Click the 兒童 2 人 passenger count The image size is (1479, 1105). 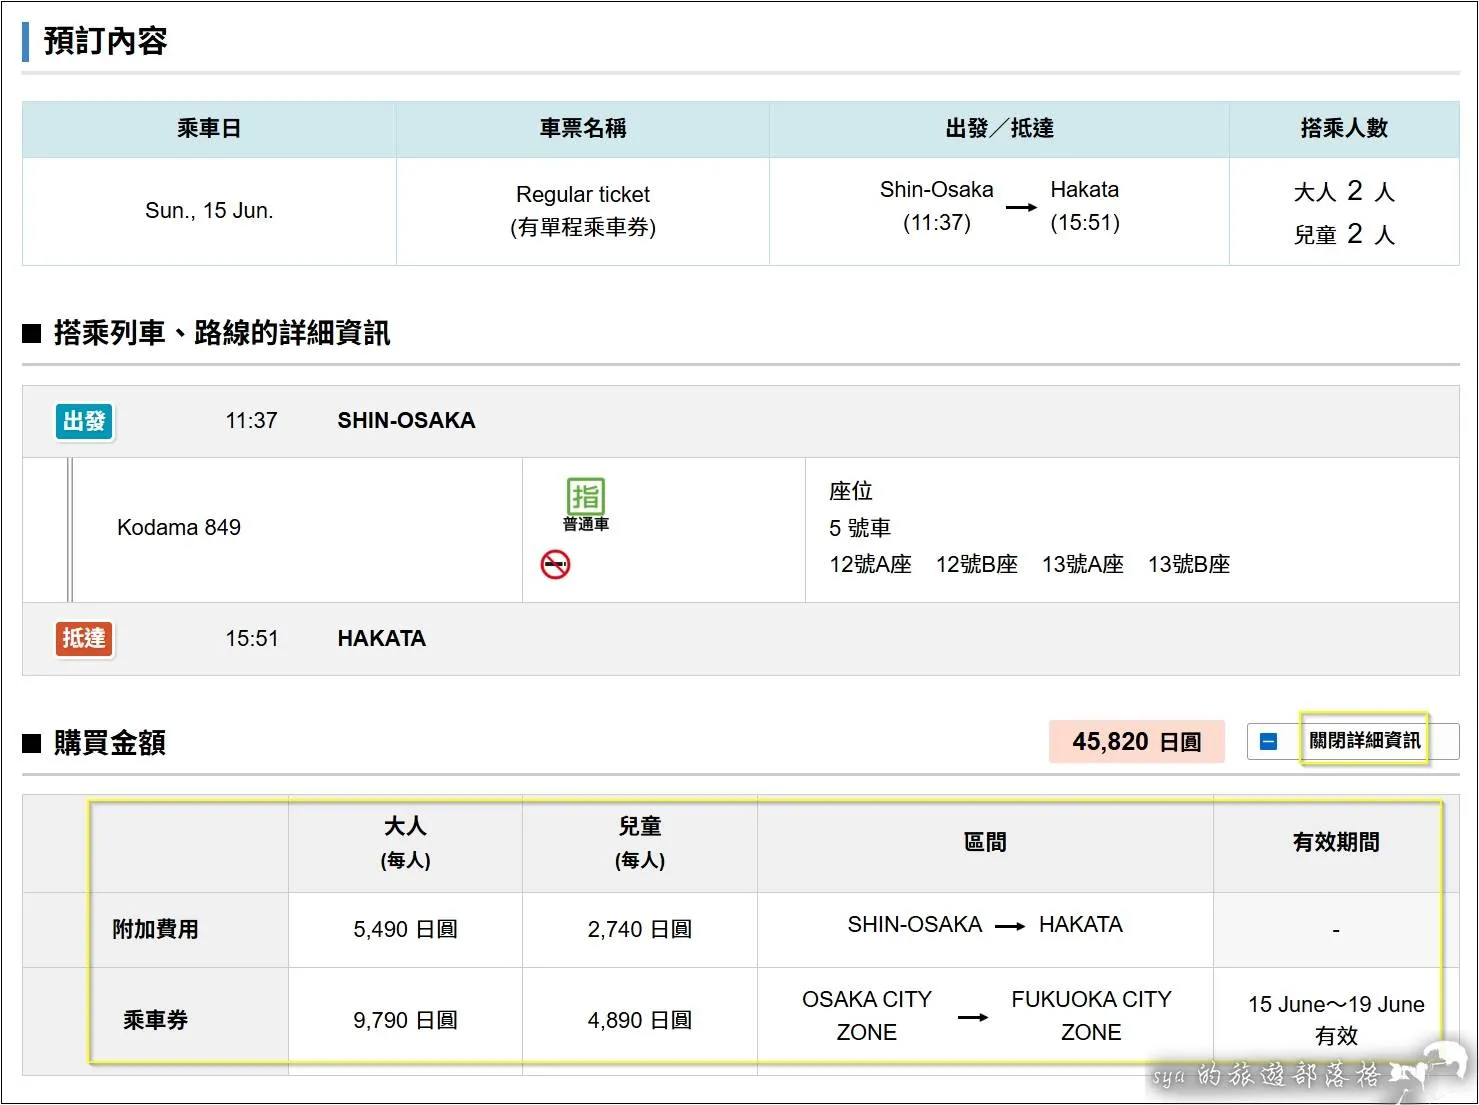point(1344,234)
